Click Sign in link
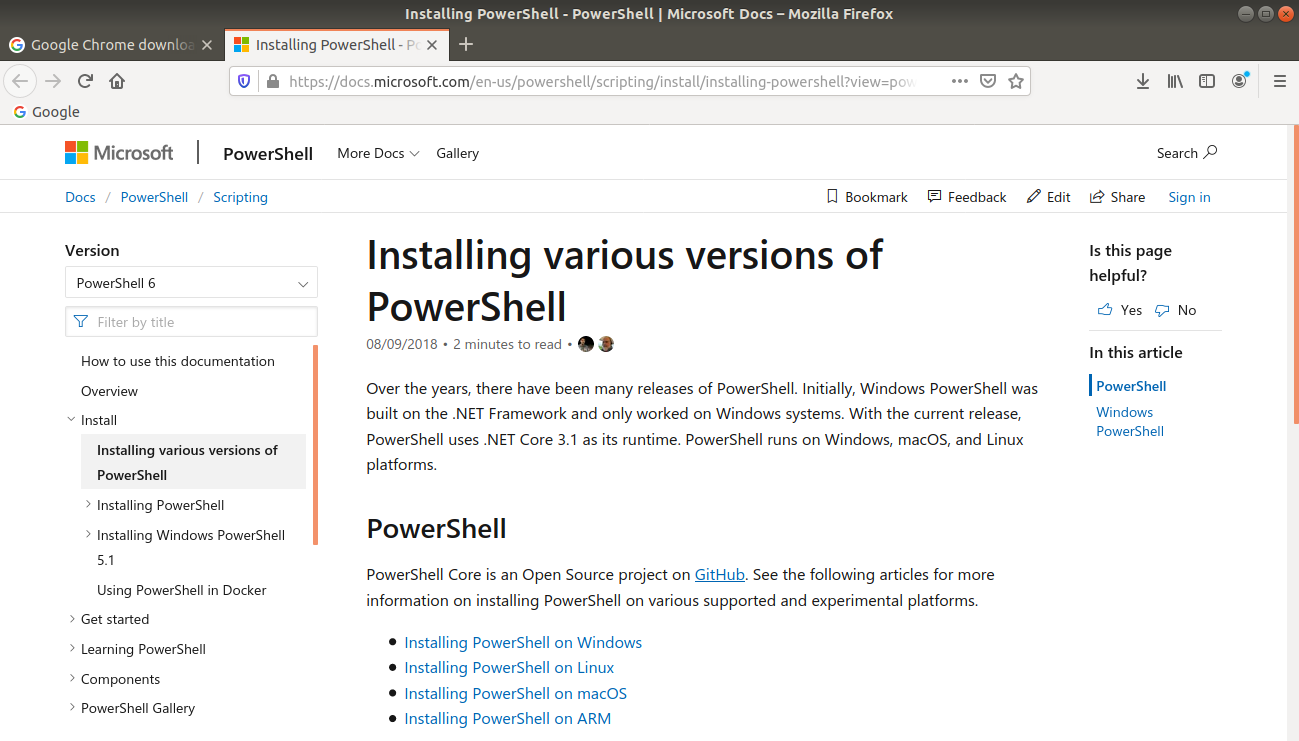The image size is (1299, 741). 1189,197
